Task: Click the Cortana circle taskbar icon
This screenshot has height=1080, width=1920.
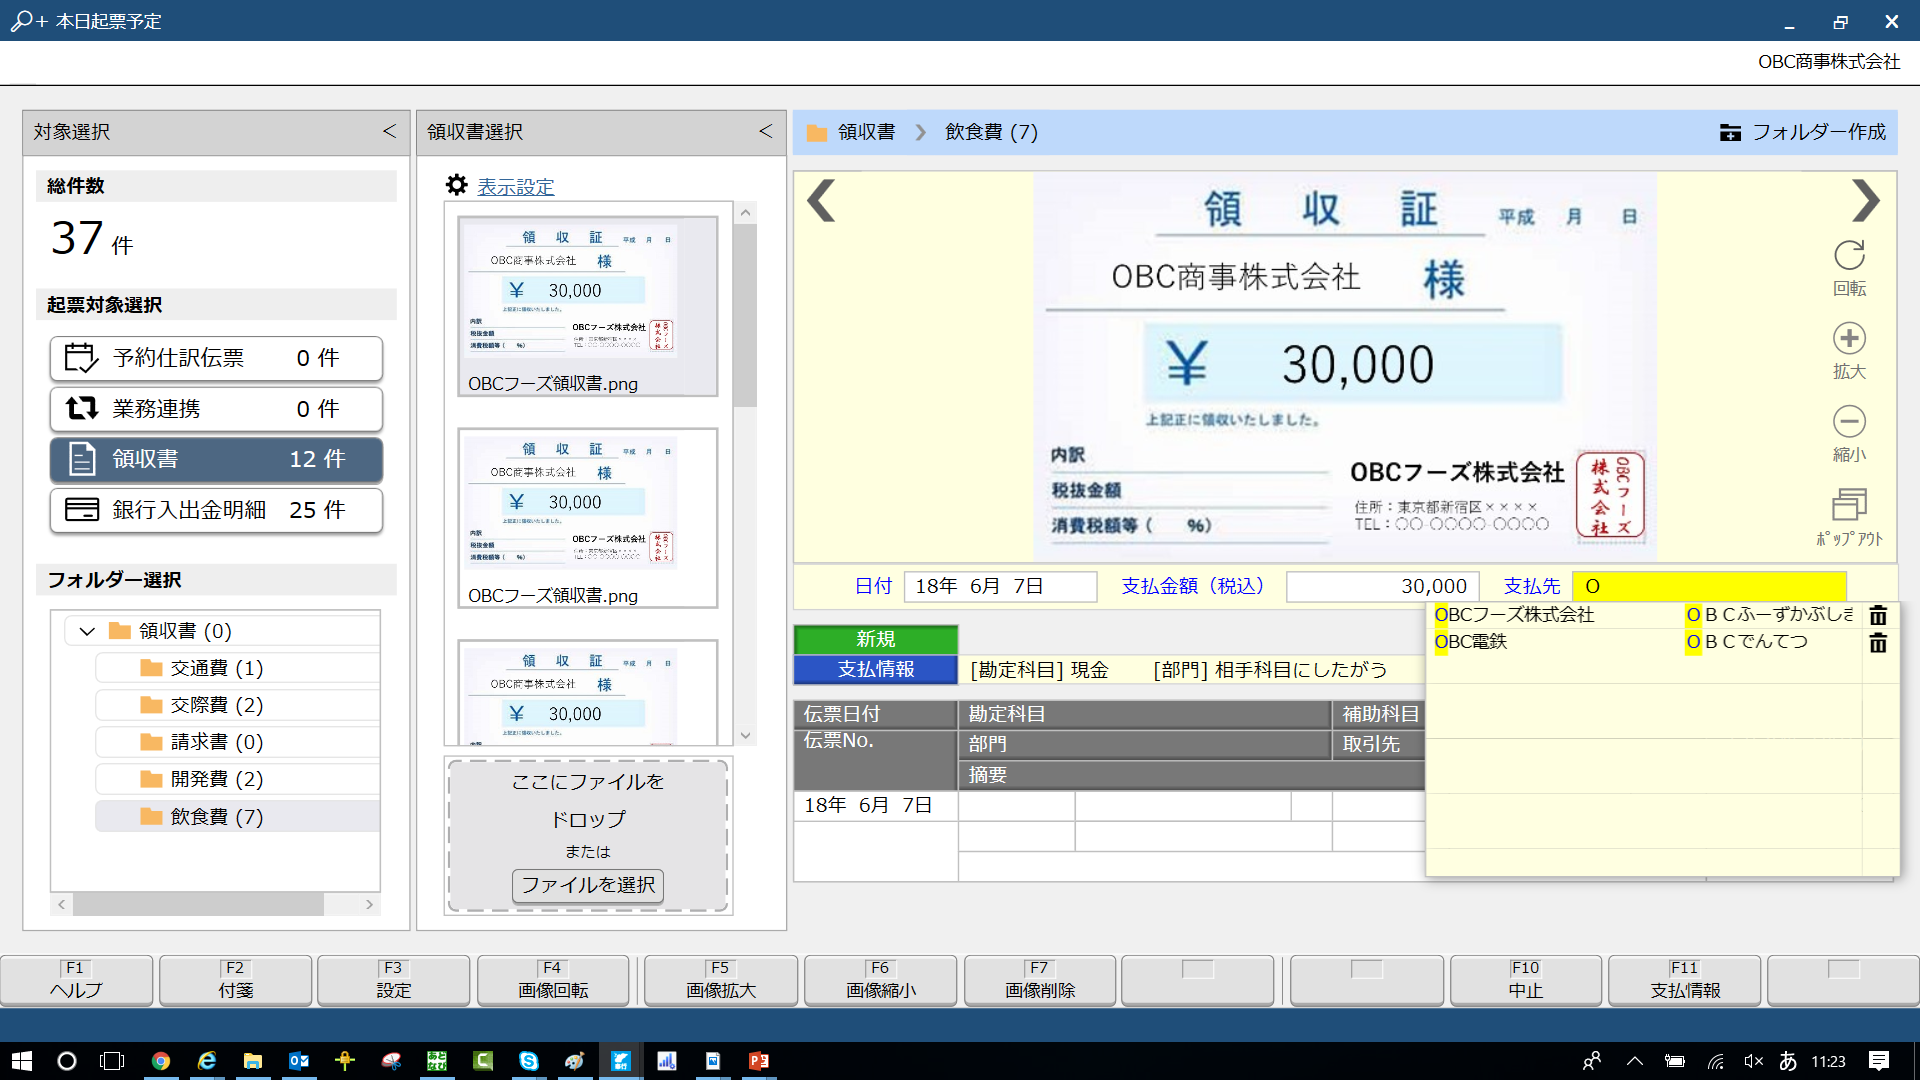Action: (67, 1061)
